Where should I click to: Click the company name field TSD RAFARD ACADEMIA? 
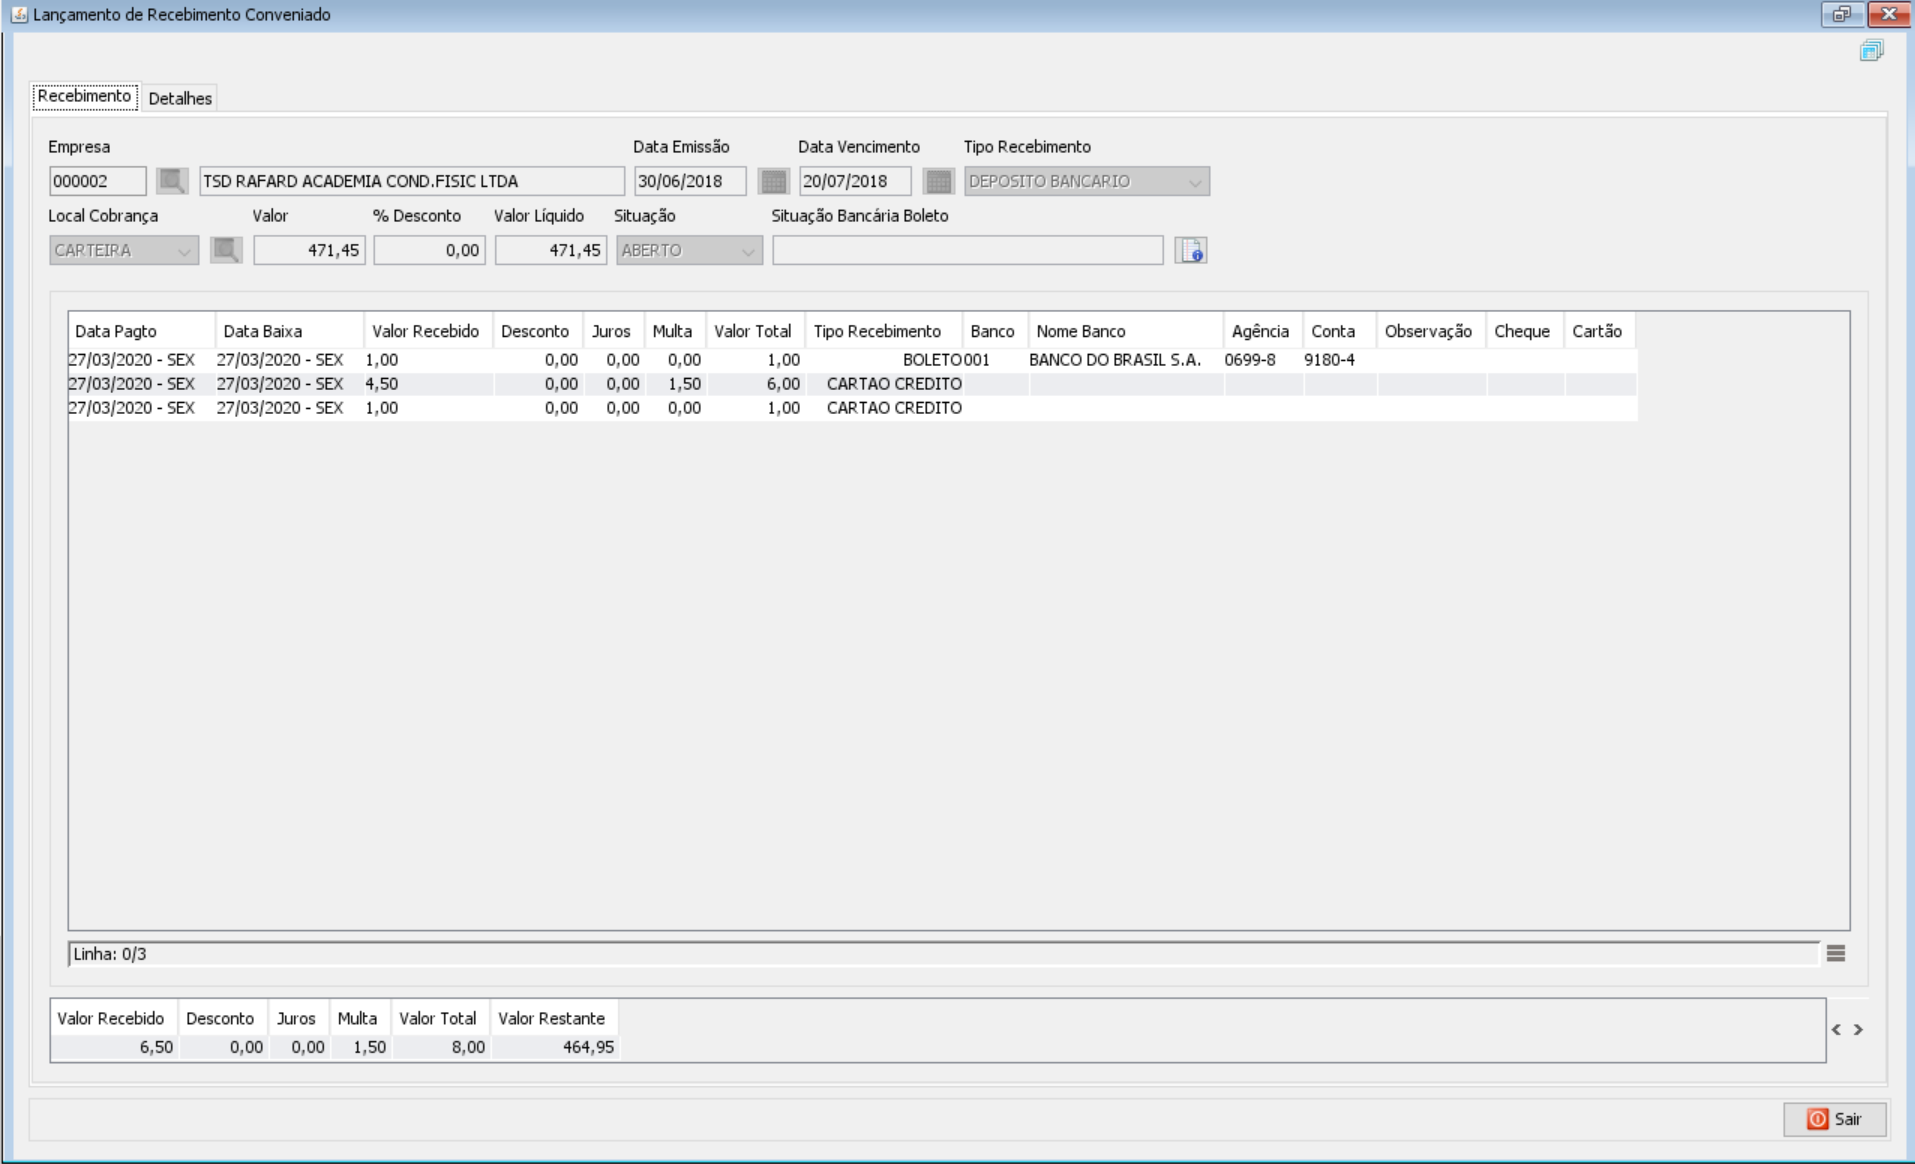pyautogui.click(x=412, y=181)
